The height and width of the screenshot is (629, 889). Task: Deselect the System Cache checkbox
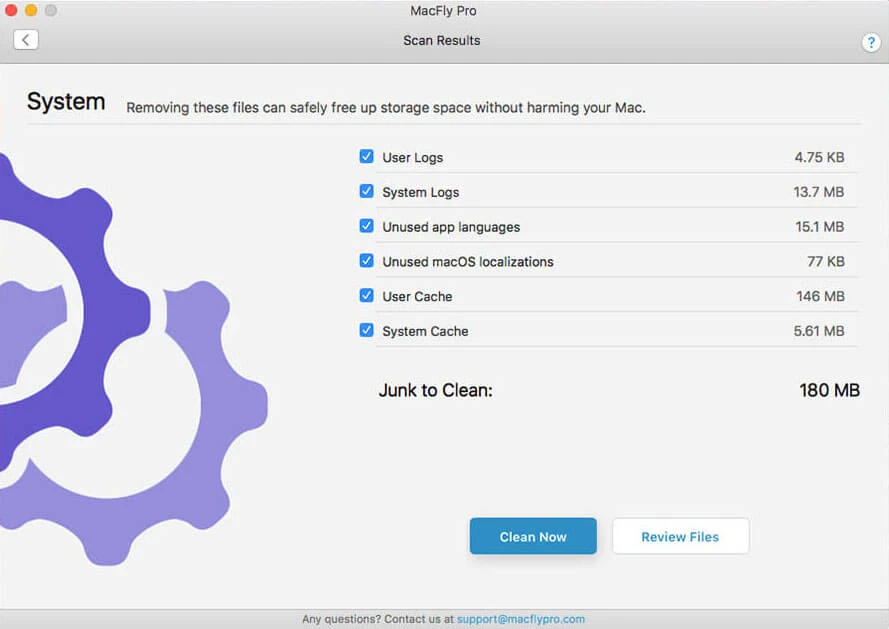366,330
